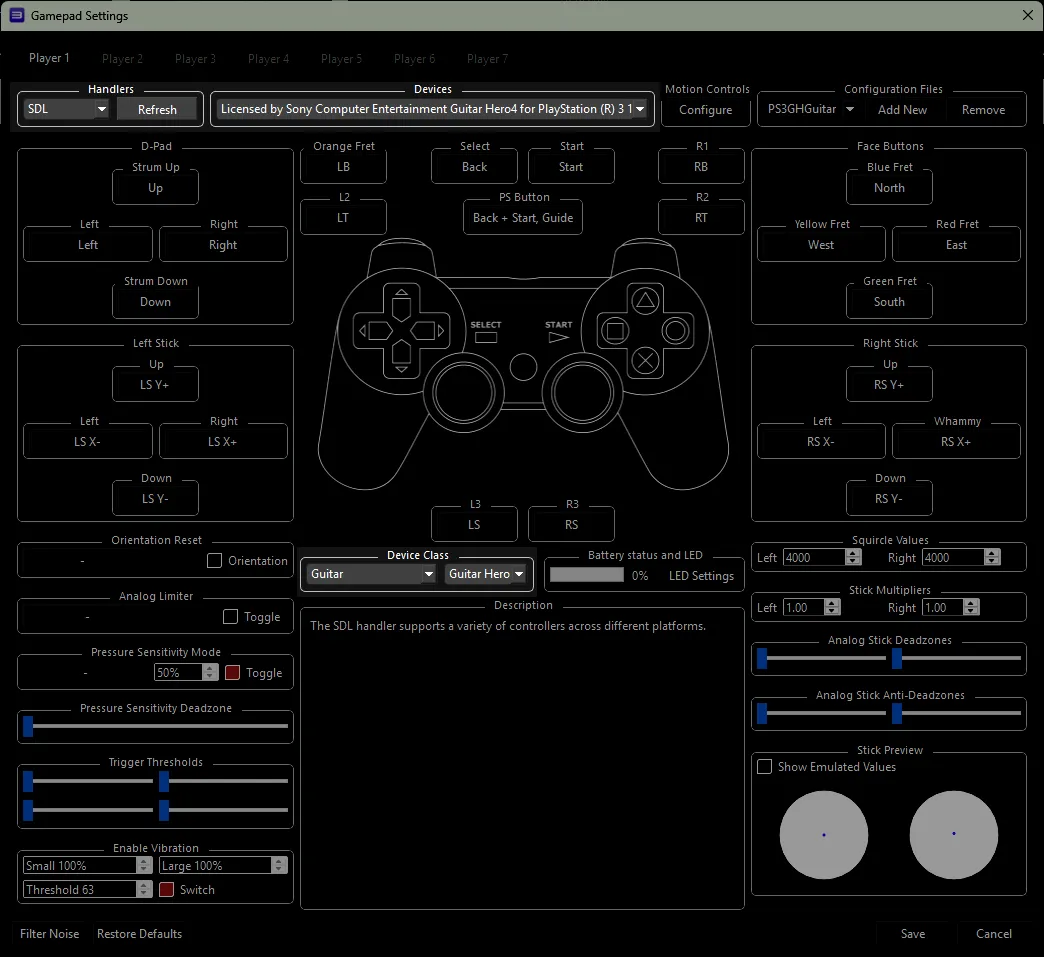Click right analog stick on controller diagram
Screen dimensions: 1044x957
click(x=583, y=393)
